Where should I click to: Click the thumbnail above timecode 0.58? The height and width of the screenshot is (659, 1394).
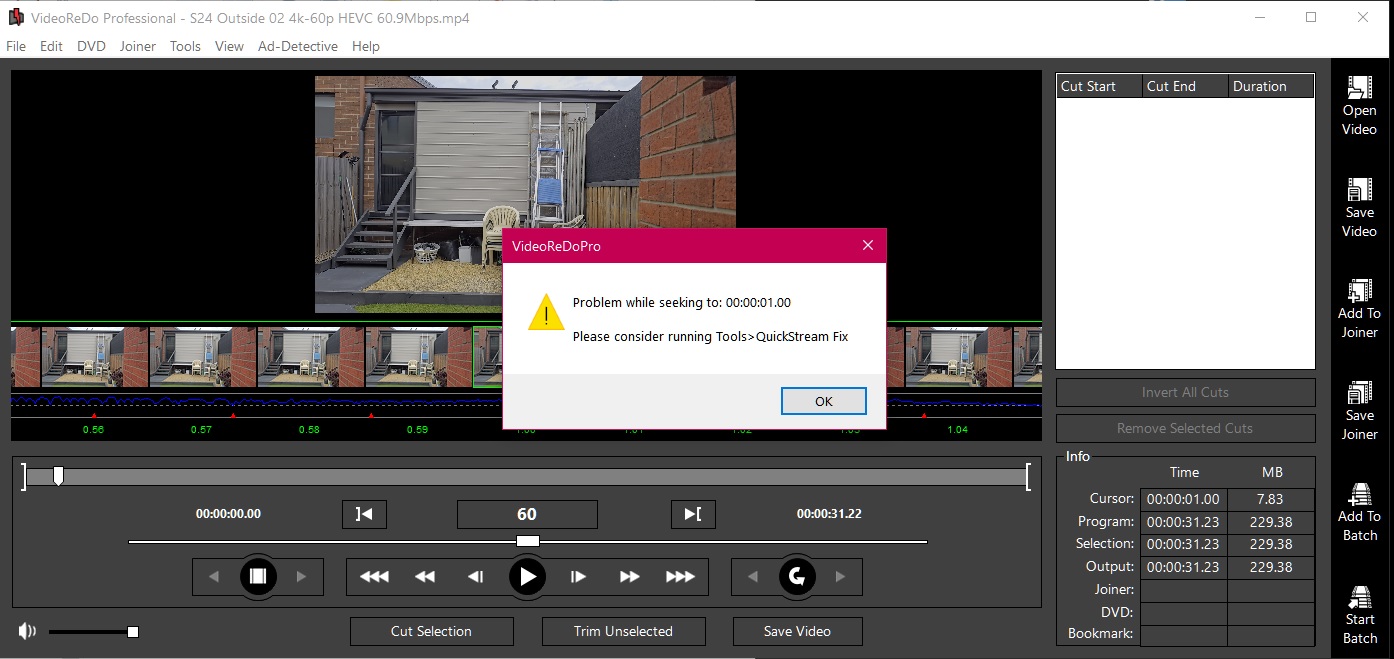point(311,357)
